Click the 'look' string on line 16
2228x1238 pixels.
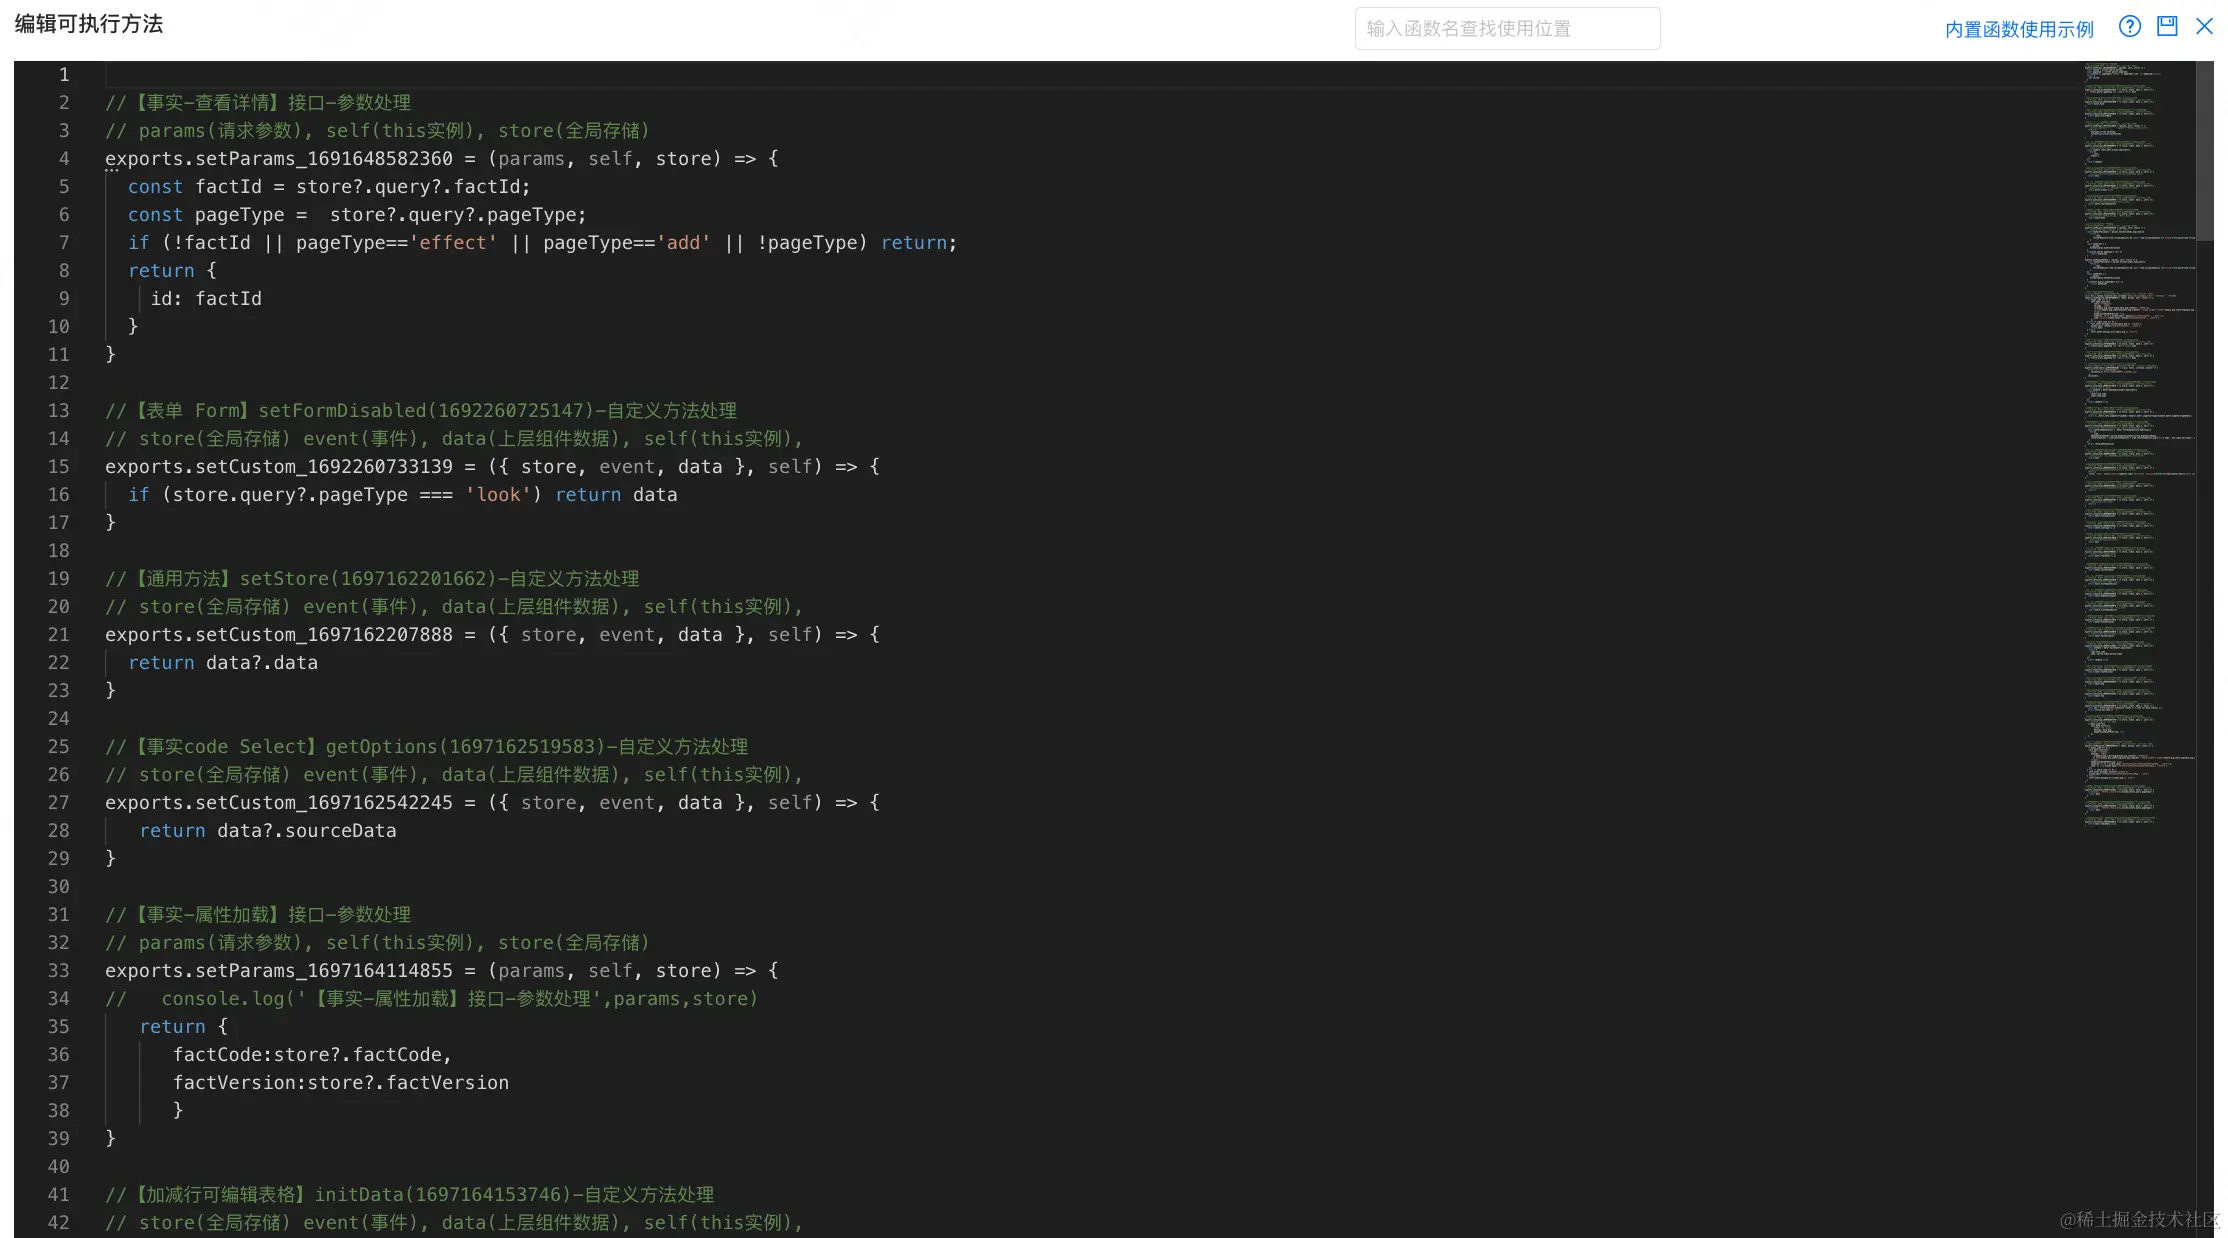pos(498,495)
